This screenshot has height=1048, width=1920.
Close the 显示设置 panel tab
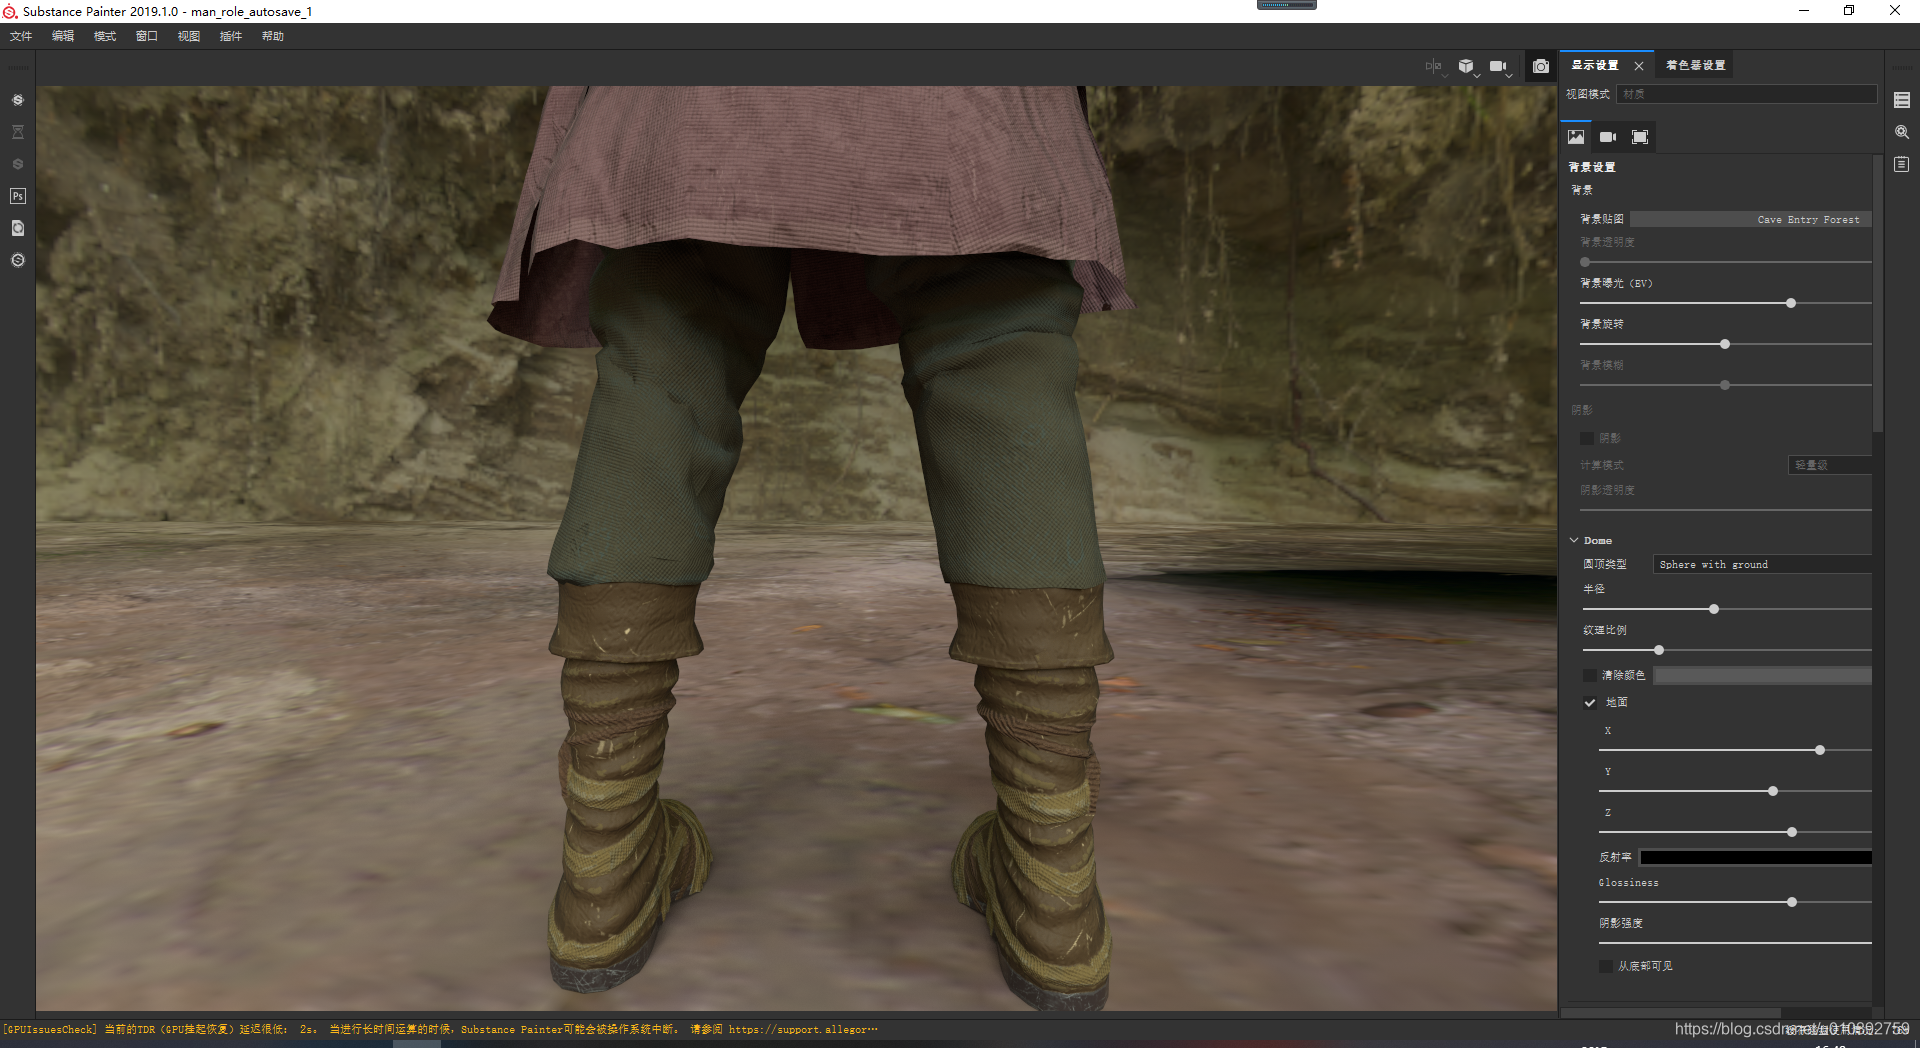[x=1638, y=66]
